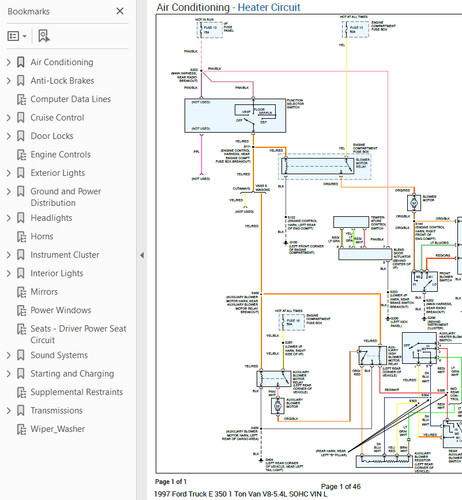Select the Cruise Control bookmark

click(x=57, y=118)
